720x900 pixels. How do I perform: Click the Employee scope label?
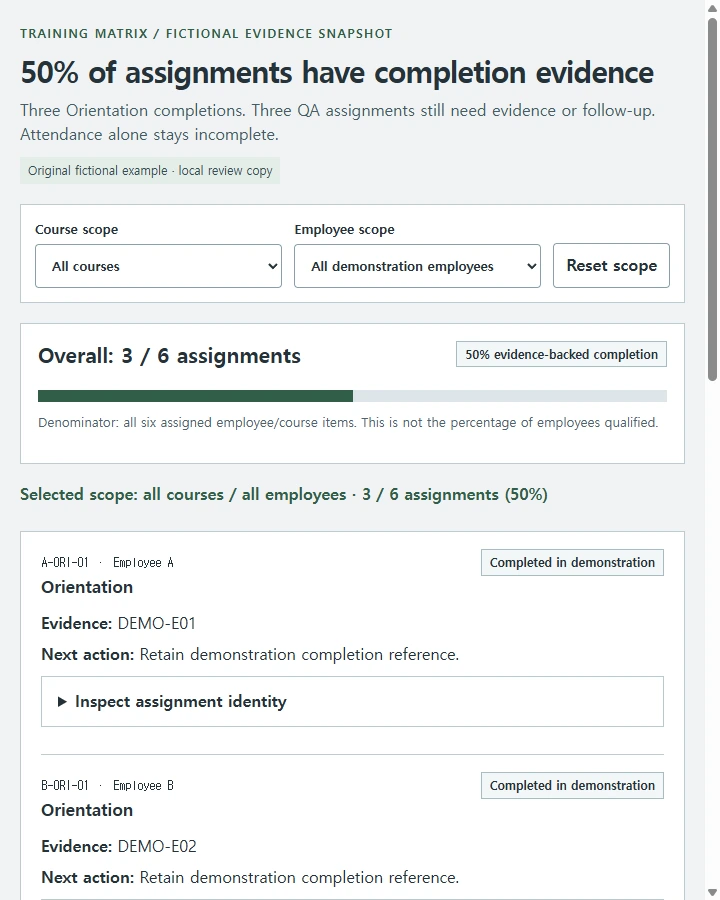click(x=344, y=230)
